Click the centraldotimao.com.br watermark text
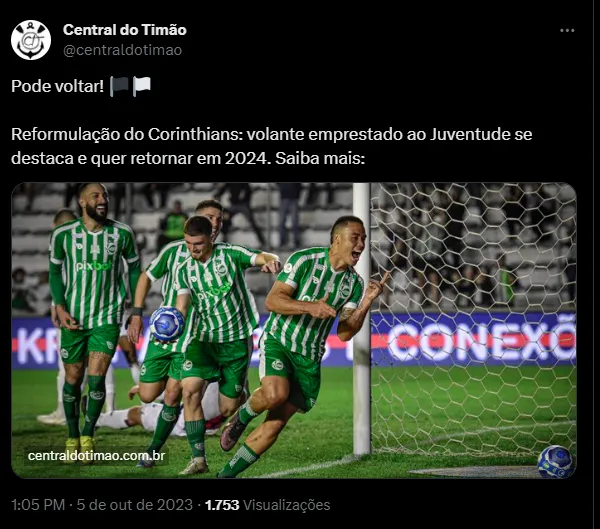The image size is (600, 529). pyautogui.click(x=96, y=456)
